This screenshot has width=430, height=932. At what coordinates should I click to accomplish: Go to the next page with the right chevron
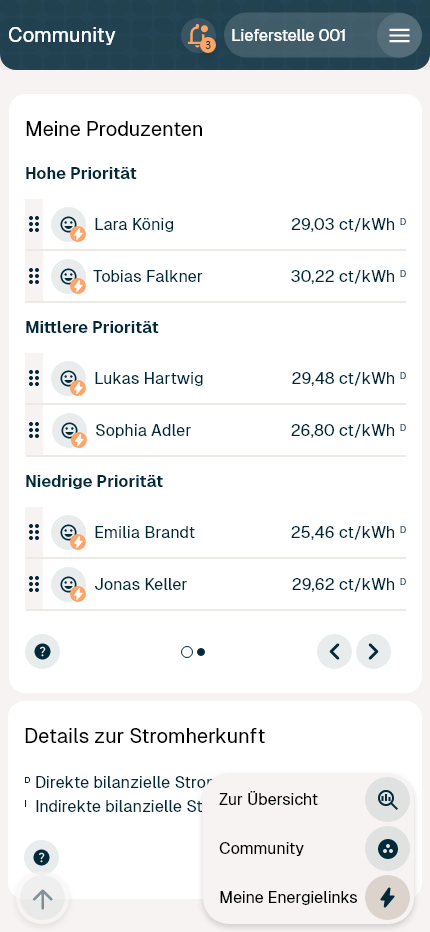(x=373, y=652)
